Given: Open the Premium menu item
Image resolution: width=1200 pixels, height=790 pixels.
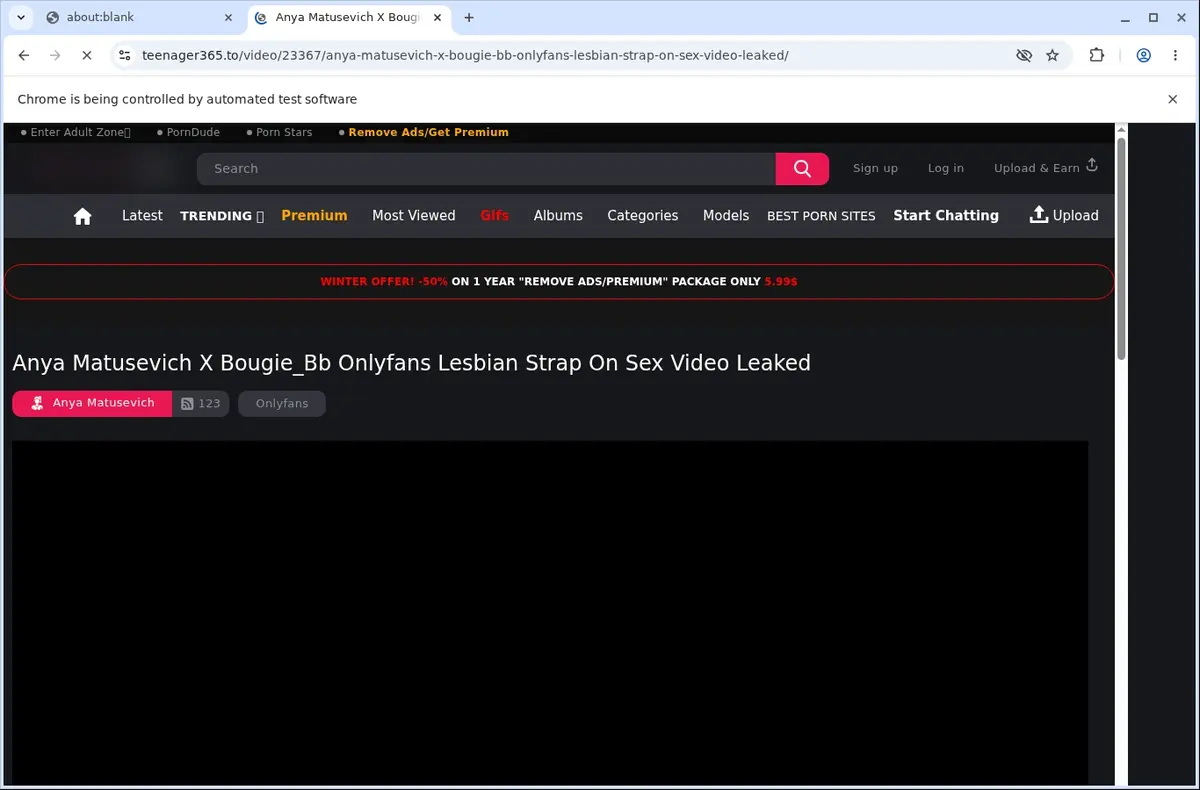Looking at the screenshot, I should (x=314, y=215).
